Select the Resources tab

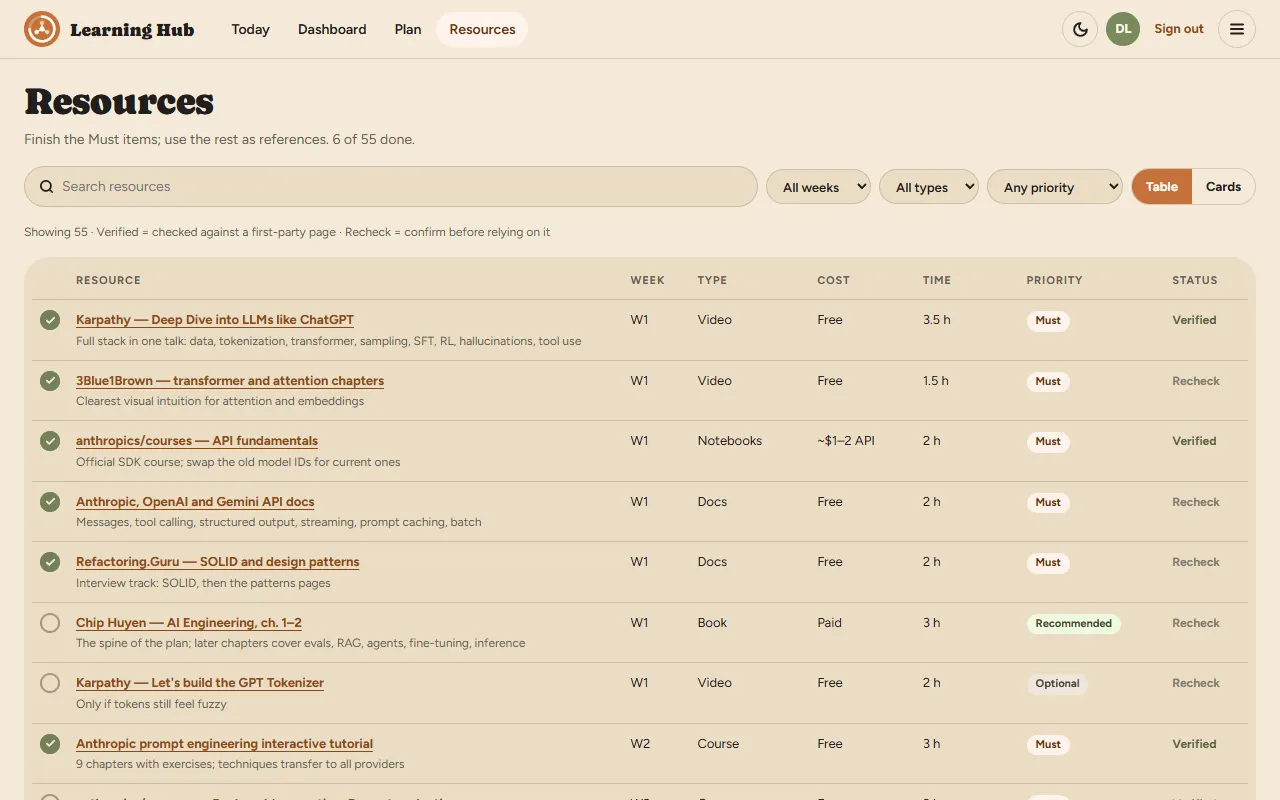[x=482, y=29]
